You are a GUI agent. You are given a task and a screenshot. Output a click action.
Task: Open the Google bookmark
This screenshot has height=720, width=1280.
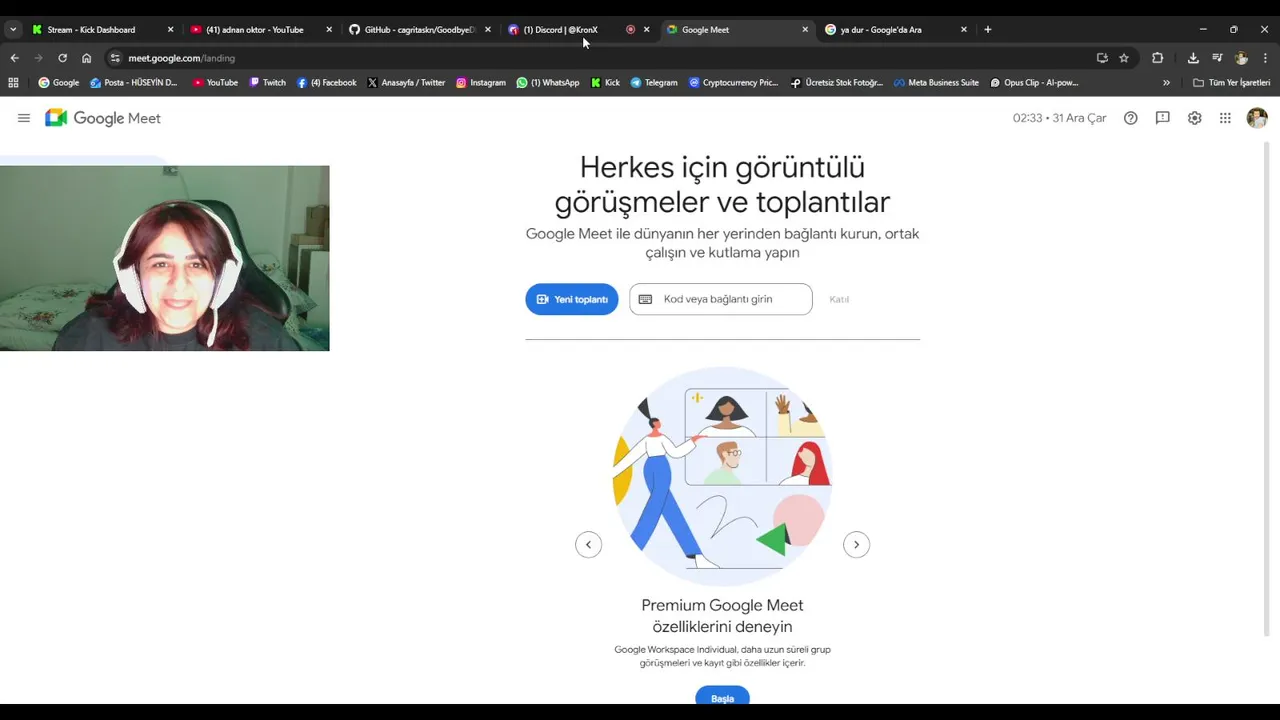click(59, 83)
